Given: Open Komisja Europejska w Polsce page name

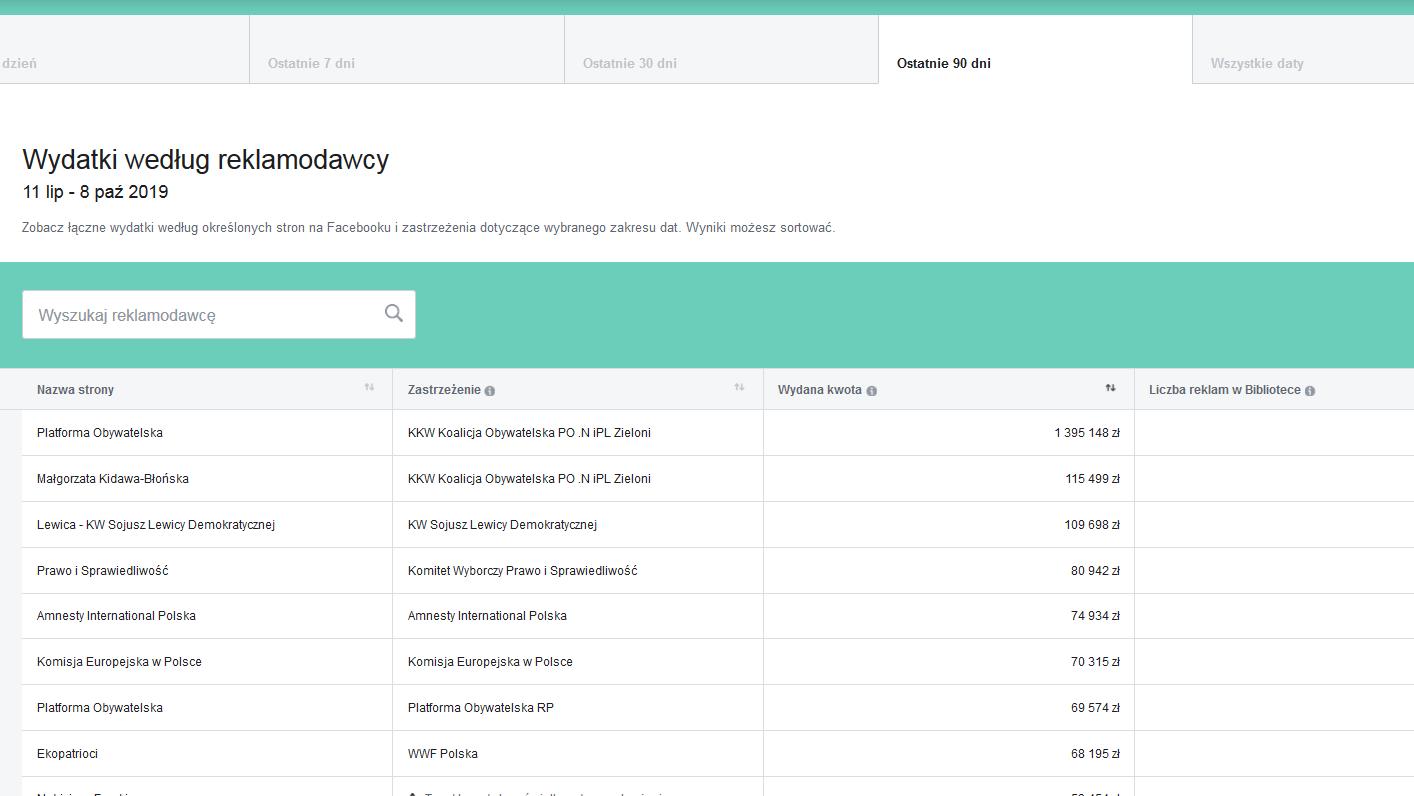Looking at the screenshot, I should (x=119, y=662).
